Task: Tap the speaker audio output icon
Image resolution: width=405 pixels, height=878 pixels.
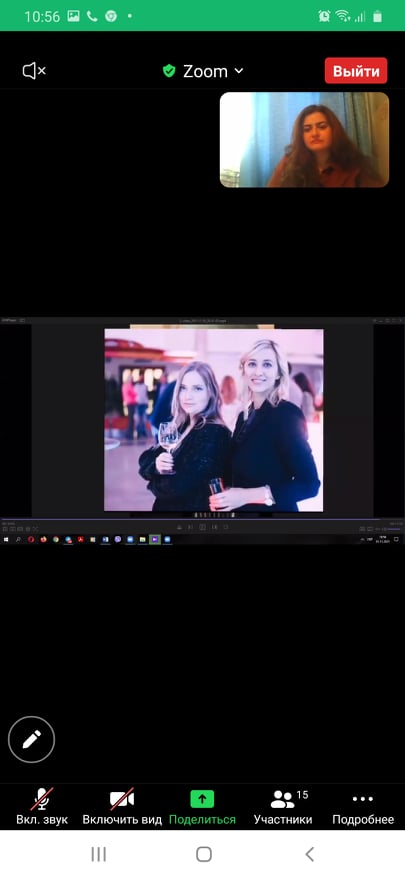Action: pyautogui.click(x=34, y=71)
